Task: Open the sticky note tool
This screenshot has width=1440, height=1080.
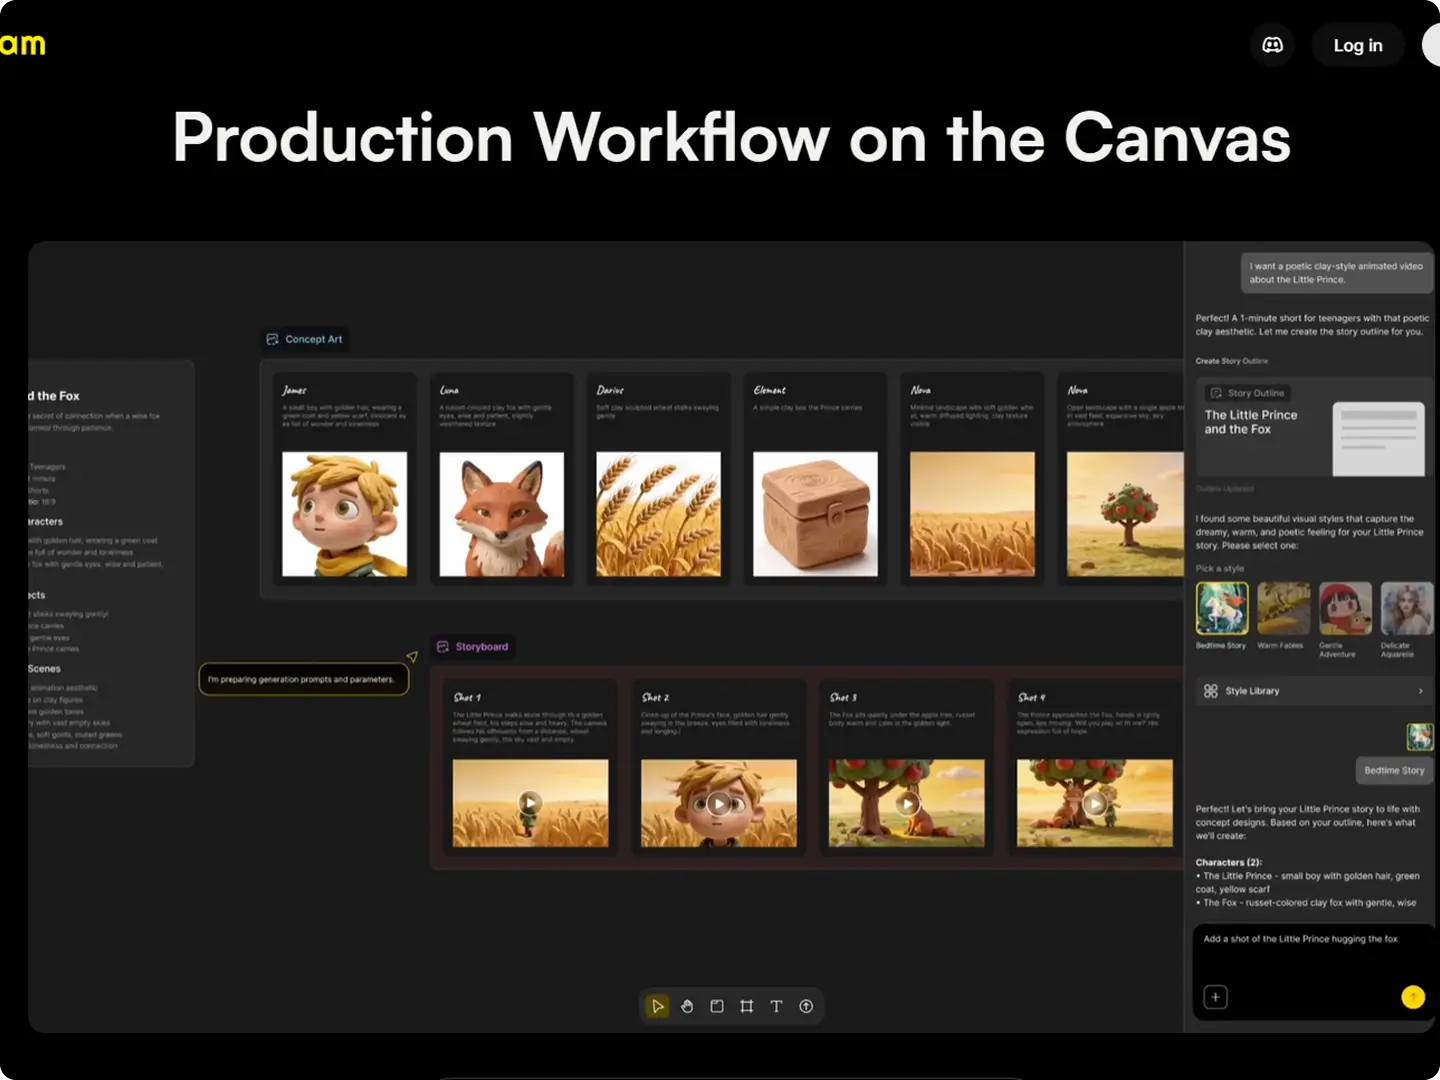Action: point(716,1006)
